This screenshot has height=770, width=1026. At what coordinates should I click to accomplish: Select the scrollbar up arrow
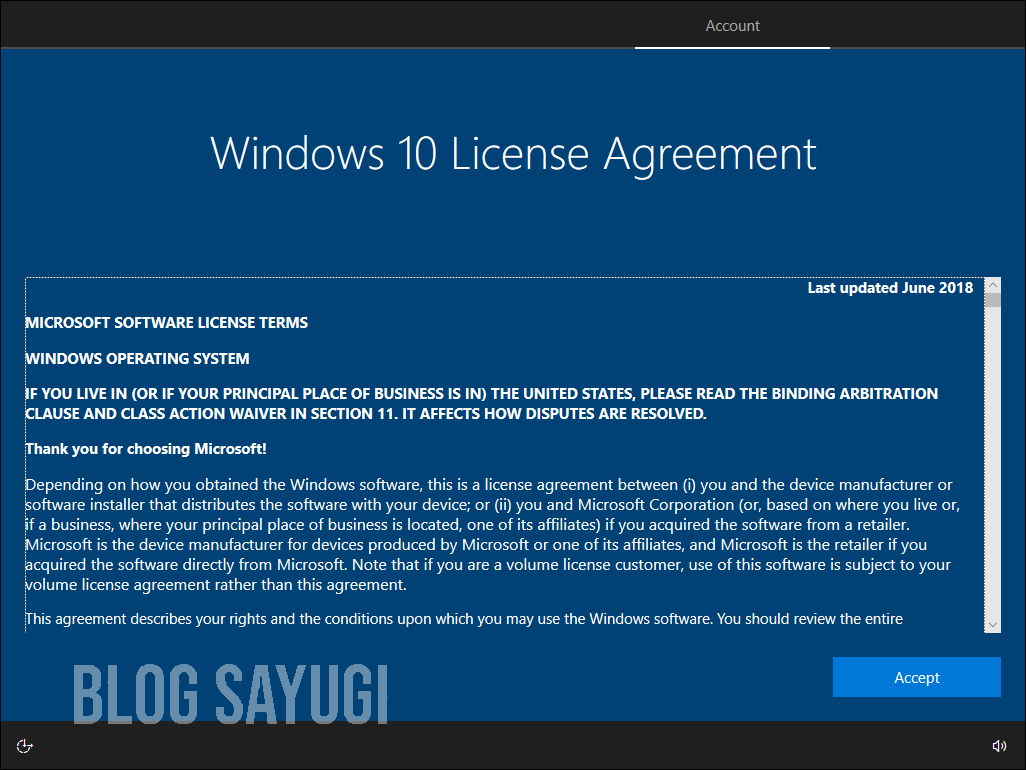992,286
